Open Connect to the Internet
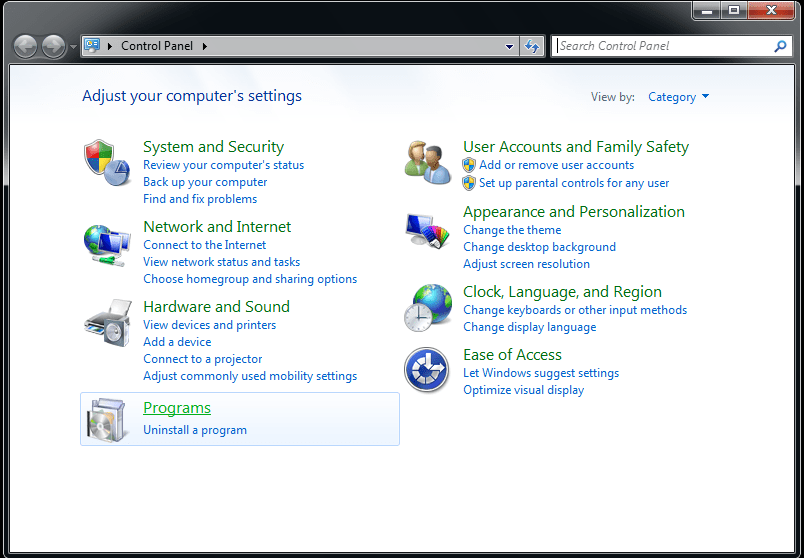The width and height of the screenshot is (804, 558). click(205, 245)
